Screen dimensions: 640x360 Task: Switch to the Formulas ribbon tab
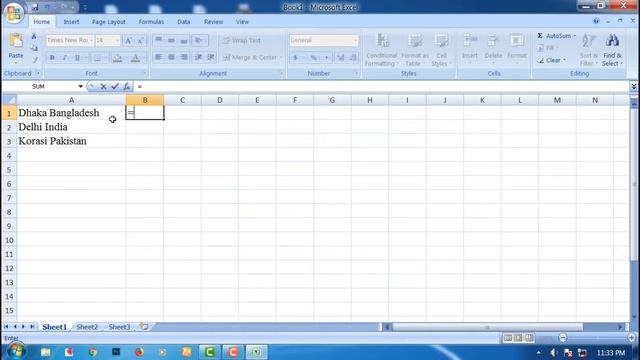click(151, 22)
